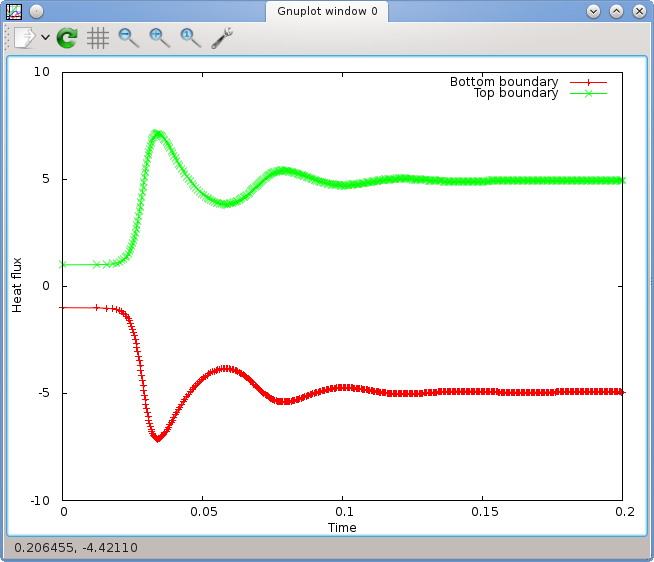Toggle the Top boundary legend entry
The height and width of the screenshot is (562, 654).
pos(515,93)
